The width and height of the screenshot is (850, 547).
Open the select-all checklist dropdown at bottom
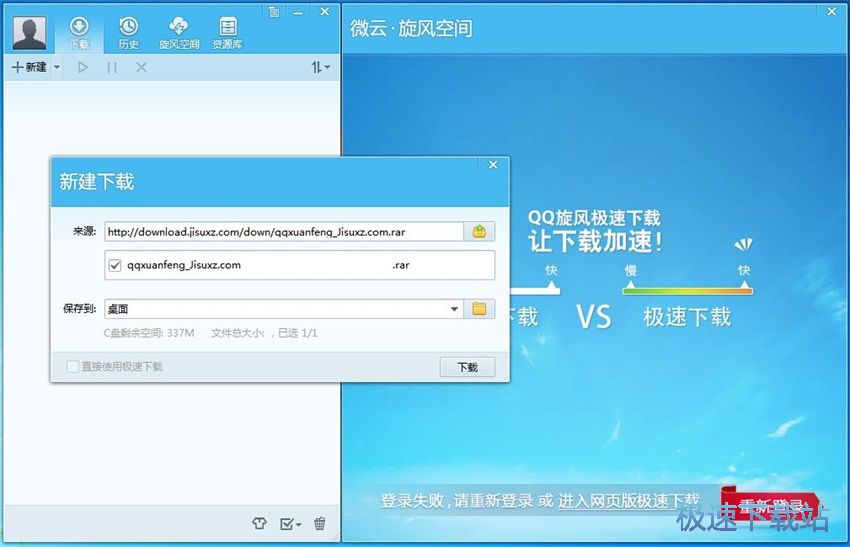(290, 524)
